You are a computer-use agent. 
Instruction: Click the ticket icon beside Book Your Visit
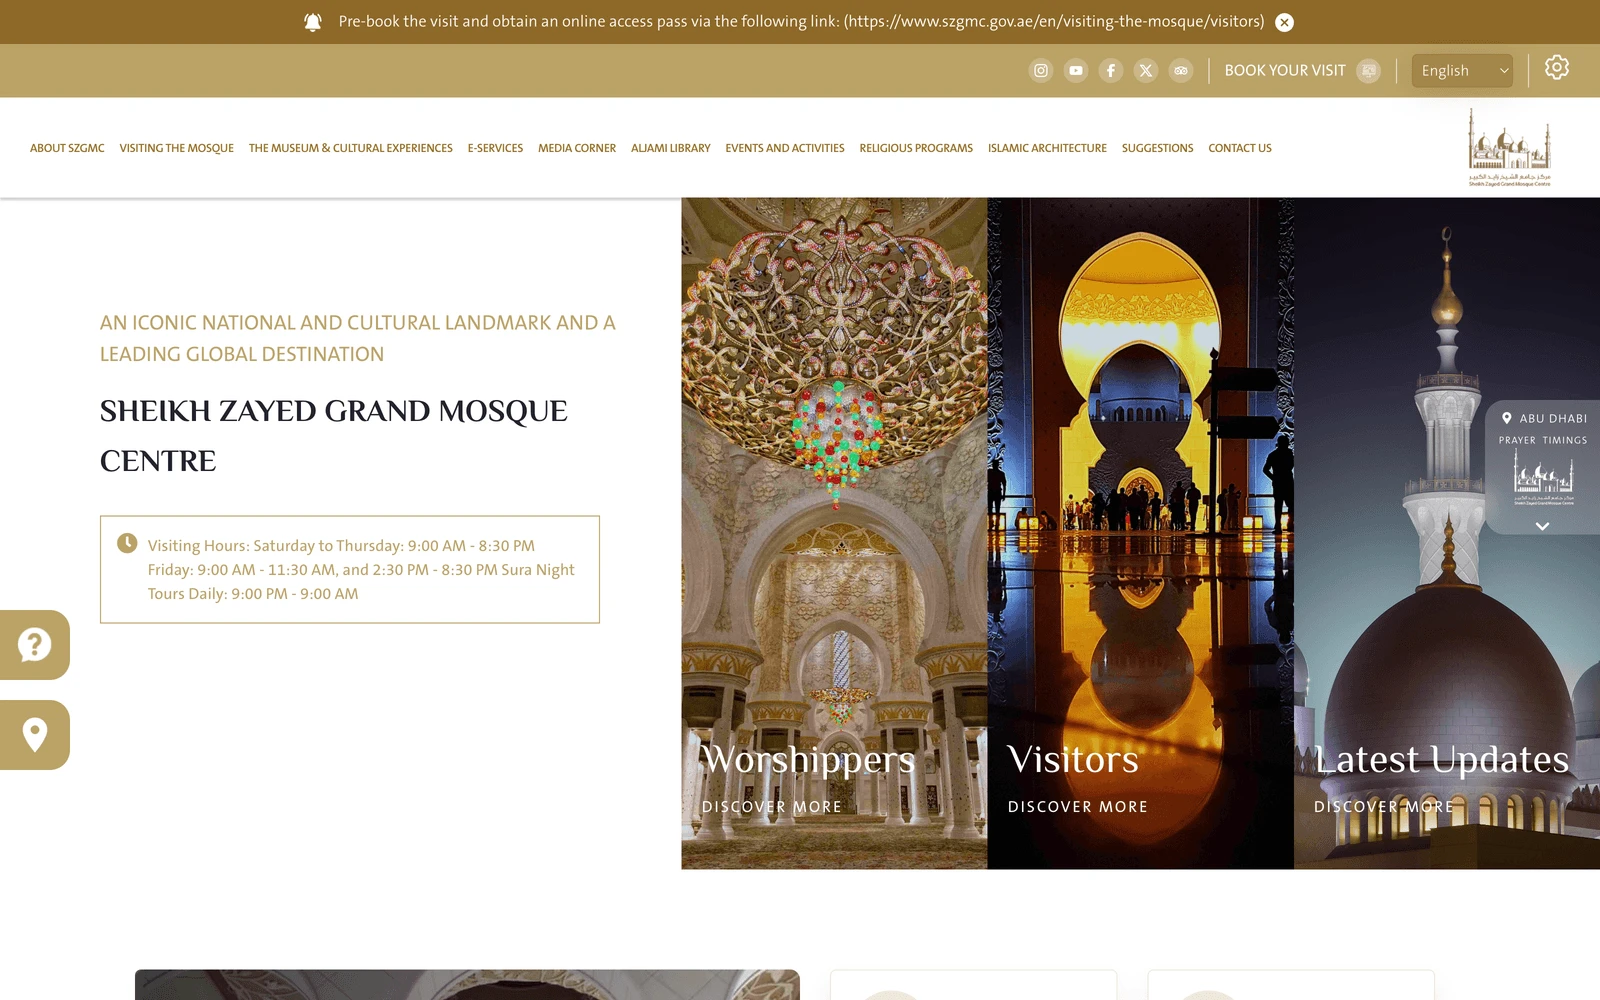[x=1369, y=70]
